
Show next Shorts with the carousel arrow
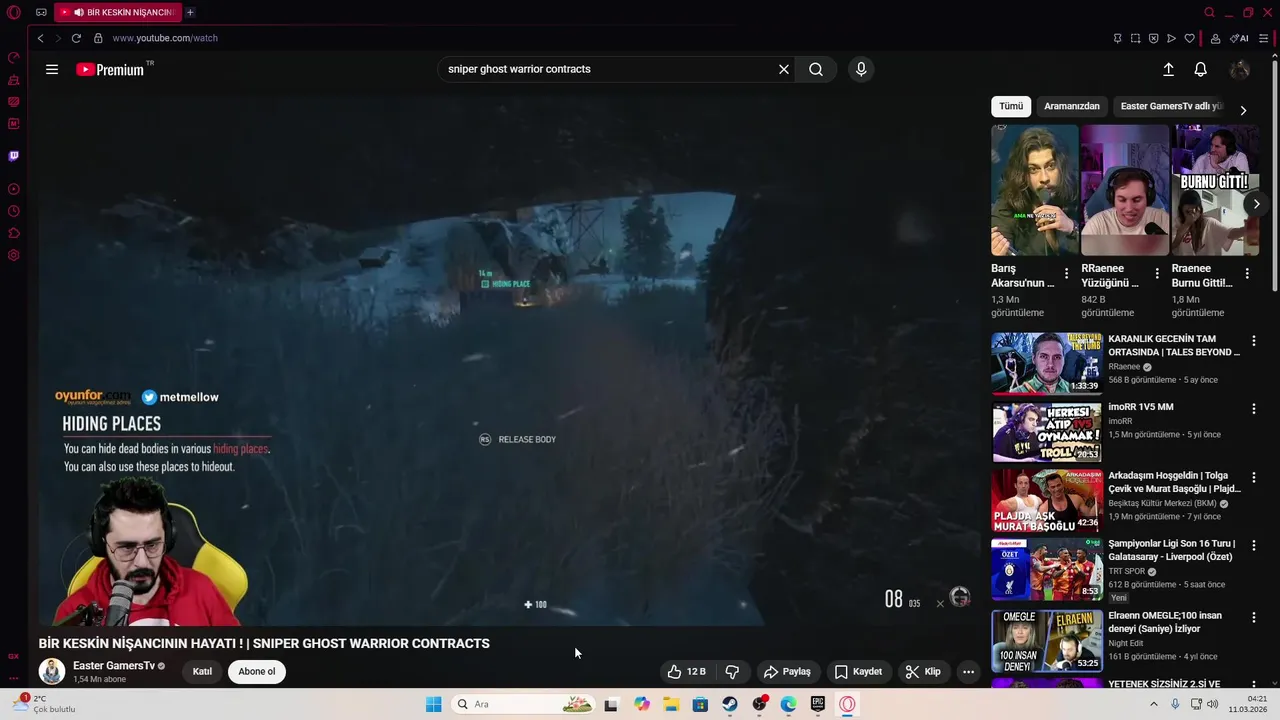pos(1256,204)
